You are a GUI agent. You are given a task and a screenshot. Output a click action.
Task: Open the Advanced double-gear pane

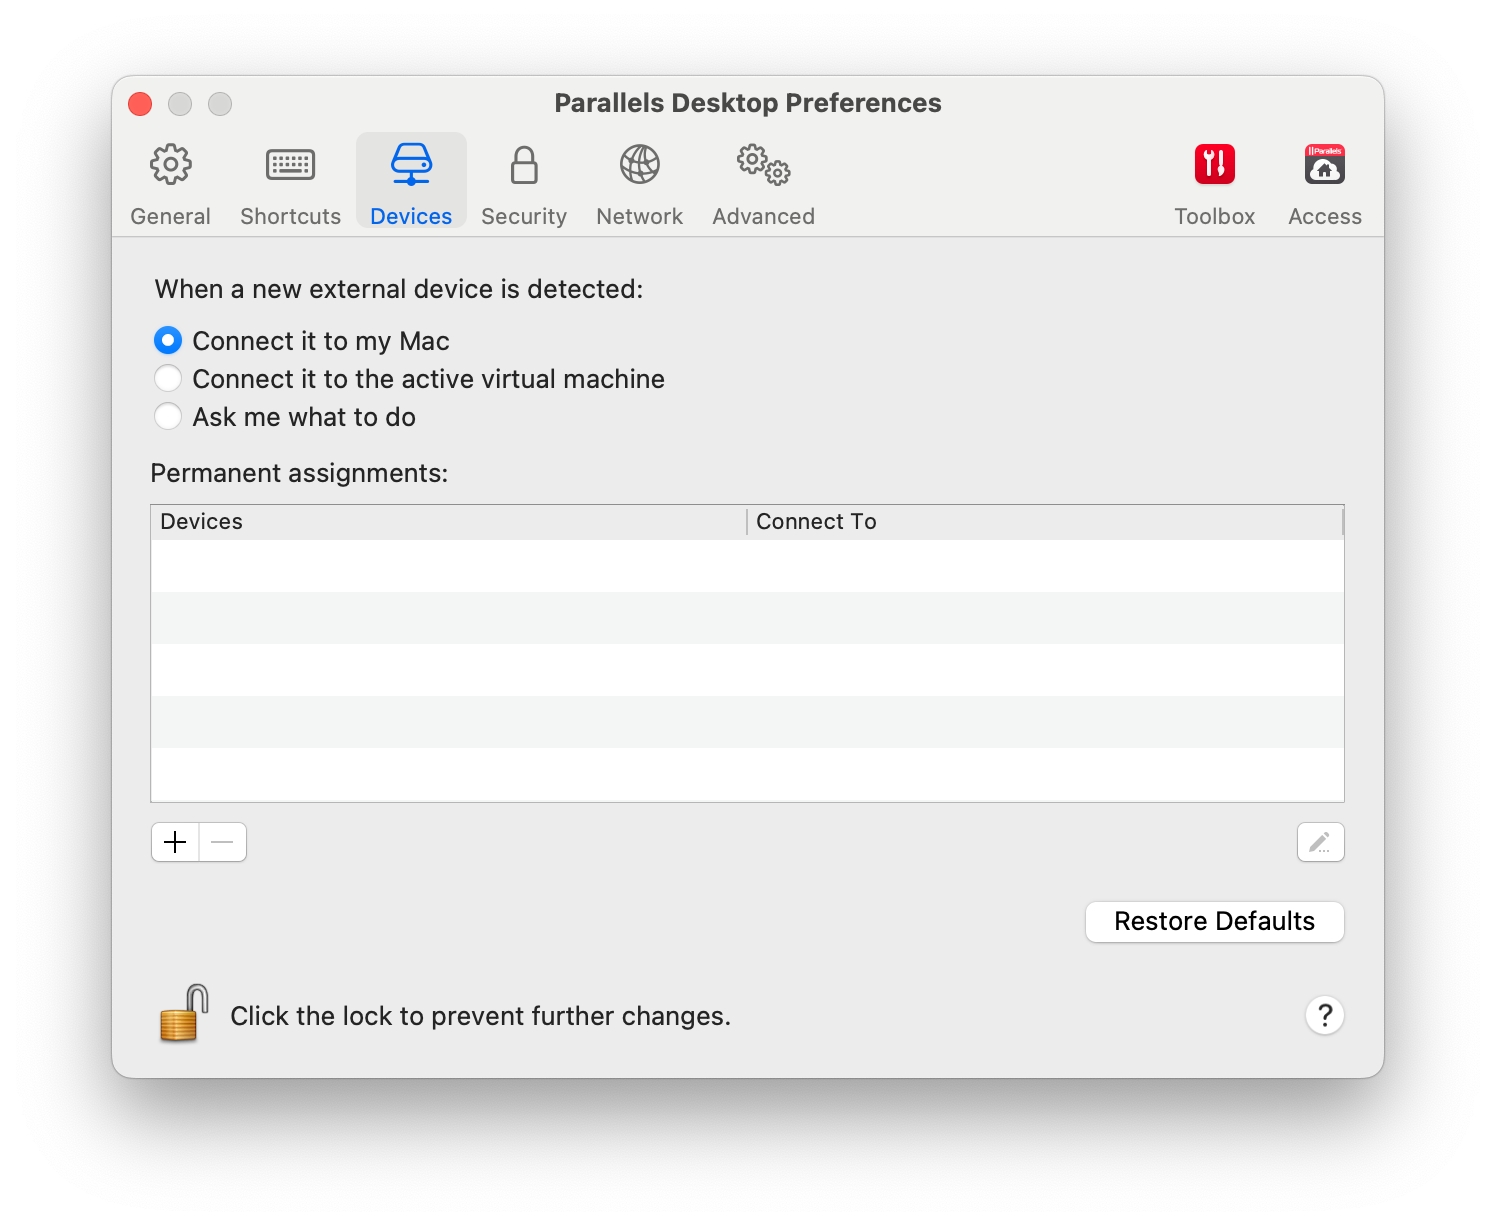pos(763,165)
